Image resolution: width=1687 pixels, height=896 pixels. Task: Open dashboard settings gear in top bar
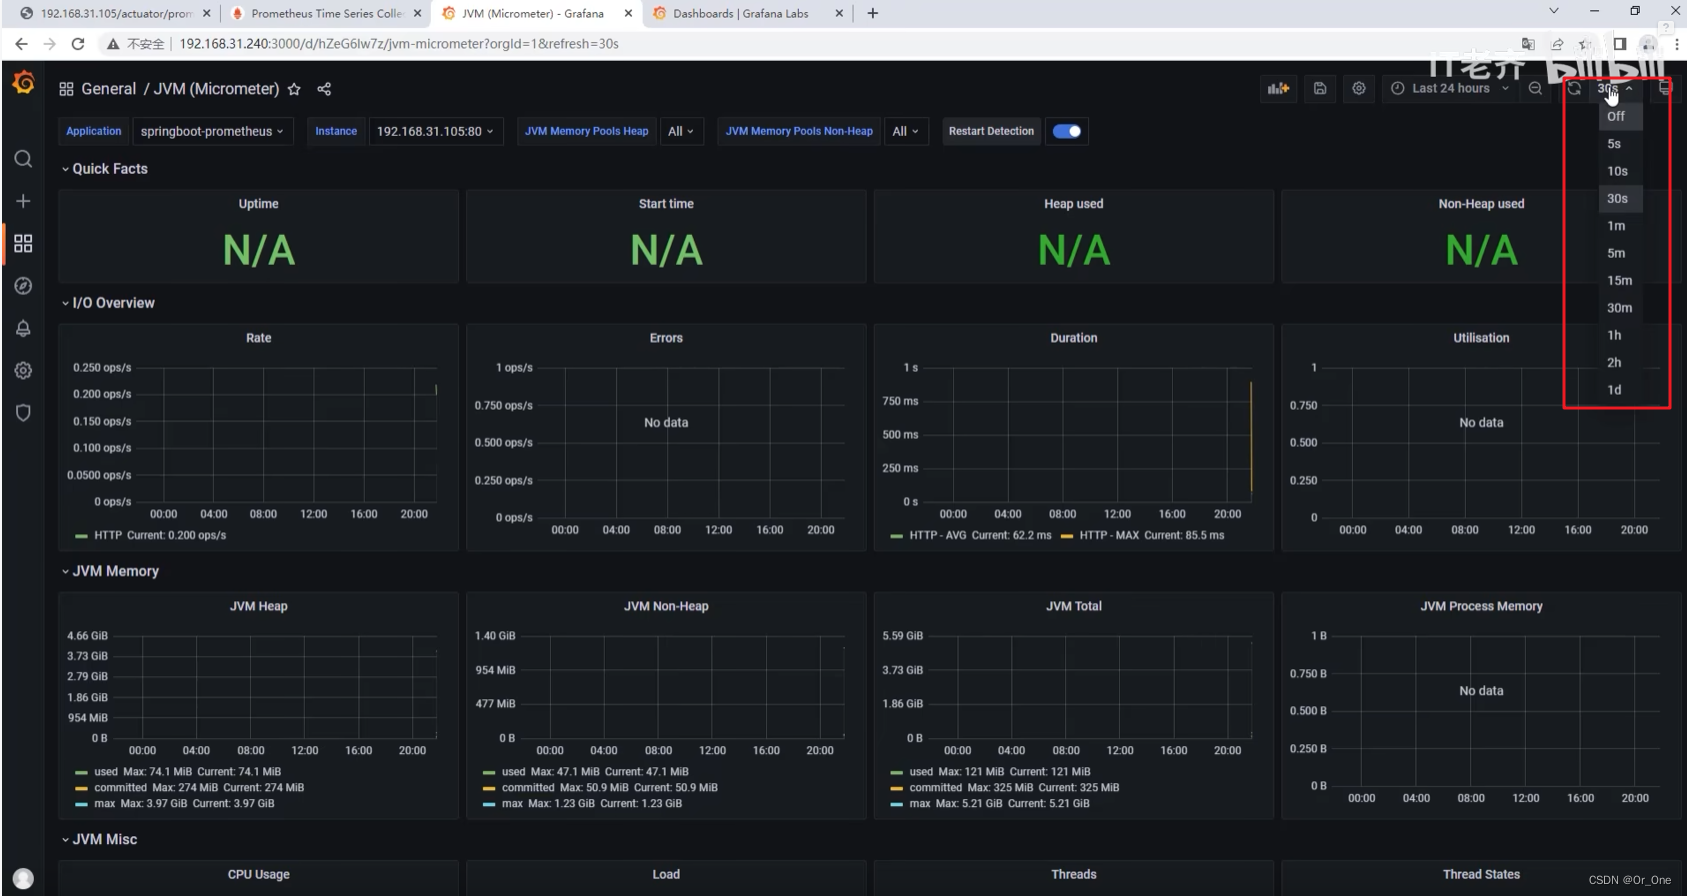click(x=1359, y=88)
